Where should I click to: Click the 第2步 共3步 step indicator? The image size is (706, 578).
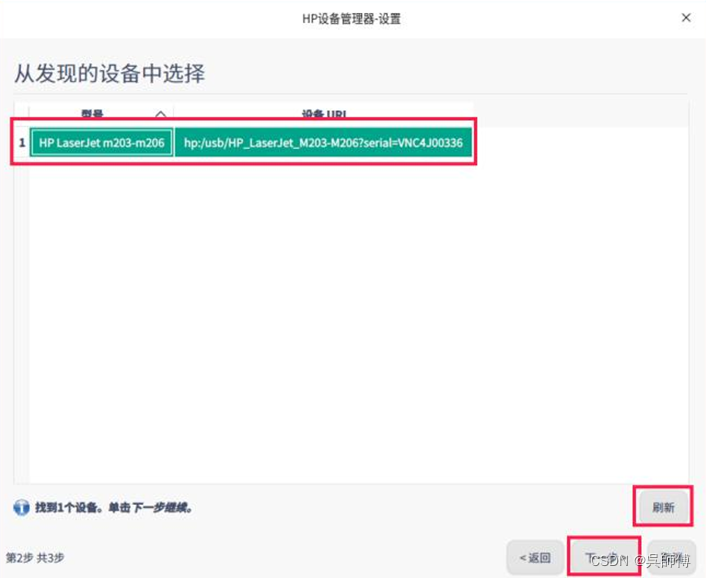(35, 558)
